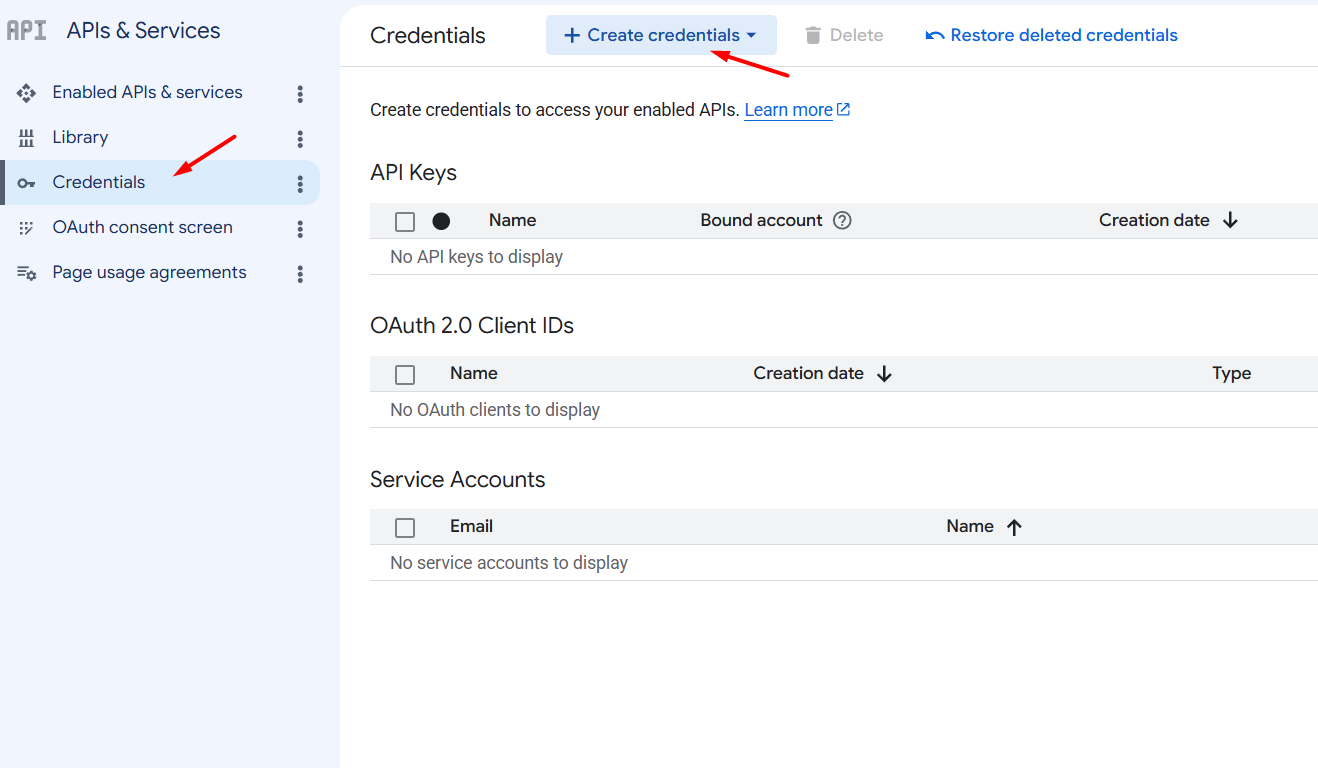
Task: Click the 'No OAuth clients to display' text
Action: coord(495,410)
